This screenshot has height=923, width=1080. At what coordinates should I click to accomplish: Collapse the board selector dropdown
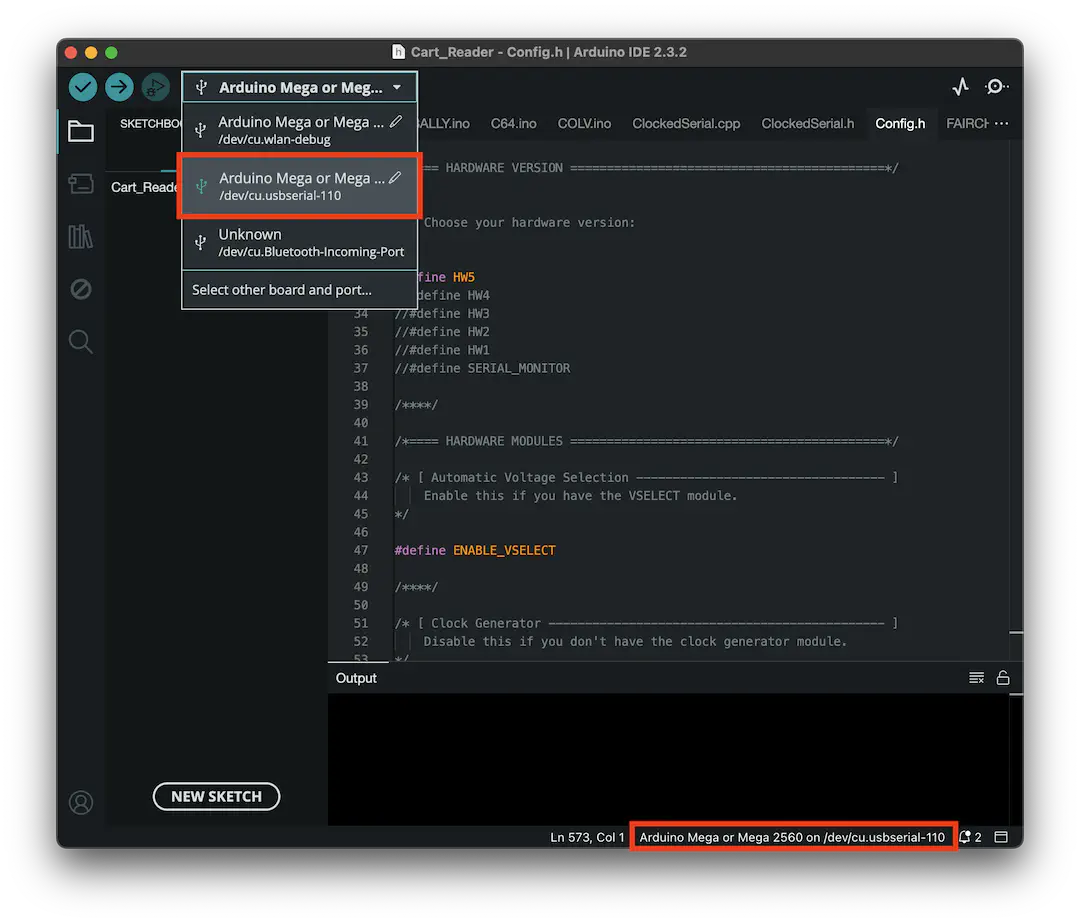click(299, 87)
